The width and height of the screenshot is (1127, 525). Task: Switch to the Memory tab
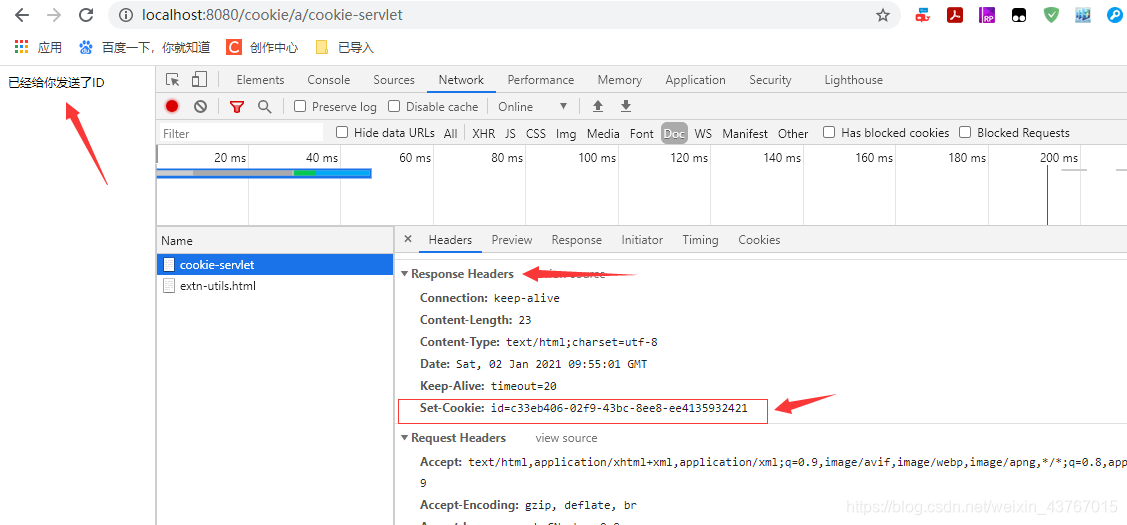(x=620, y=80)
